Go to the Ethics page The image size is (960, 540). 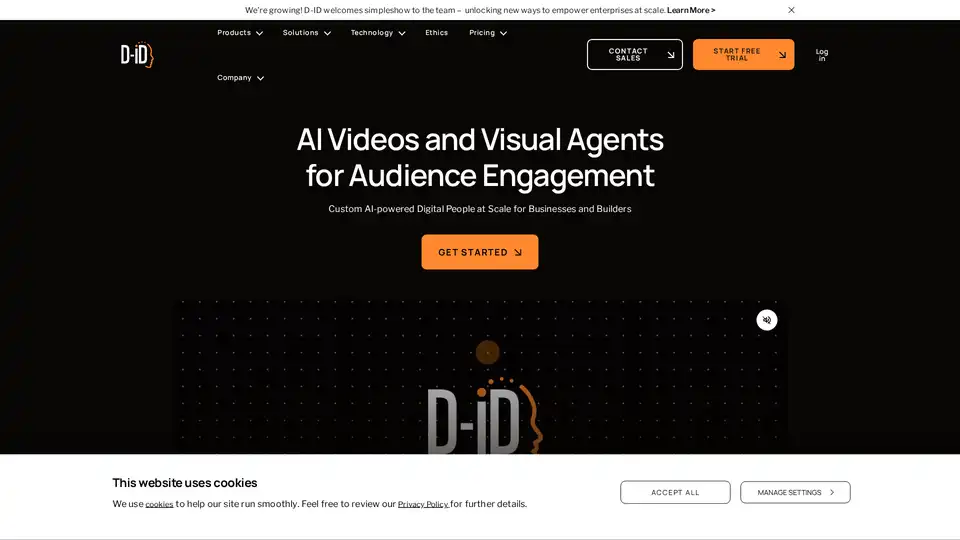click(436, 33)
